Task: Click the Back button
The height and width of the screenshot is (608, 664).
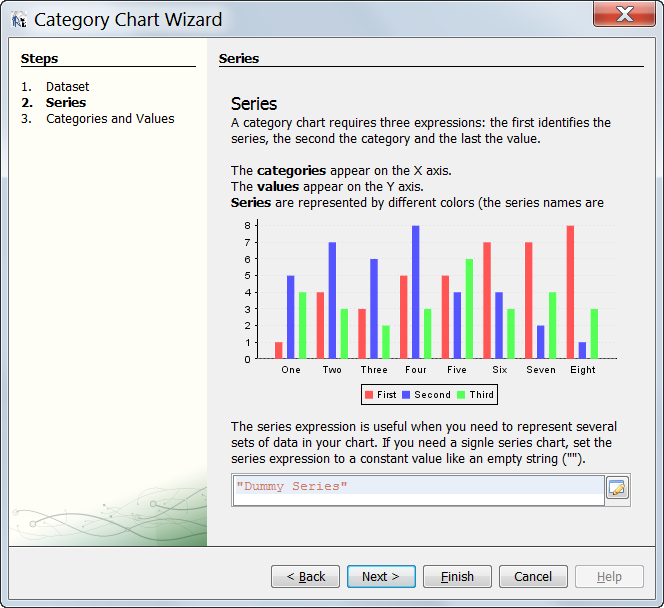Action: (x=305, y=577)
